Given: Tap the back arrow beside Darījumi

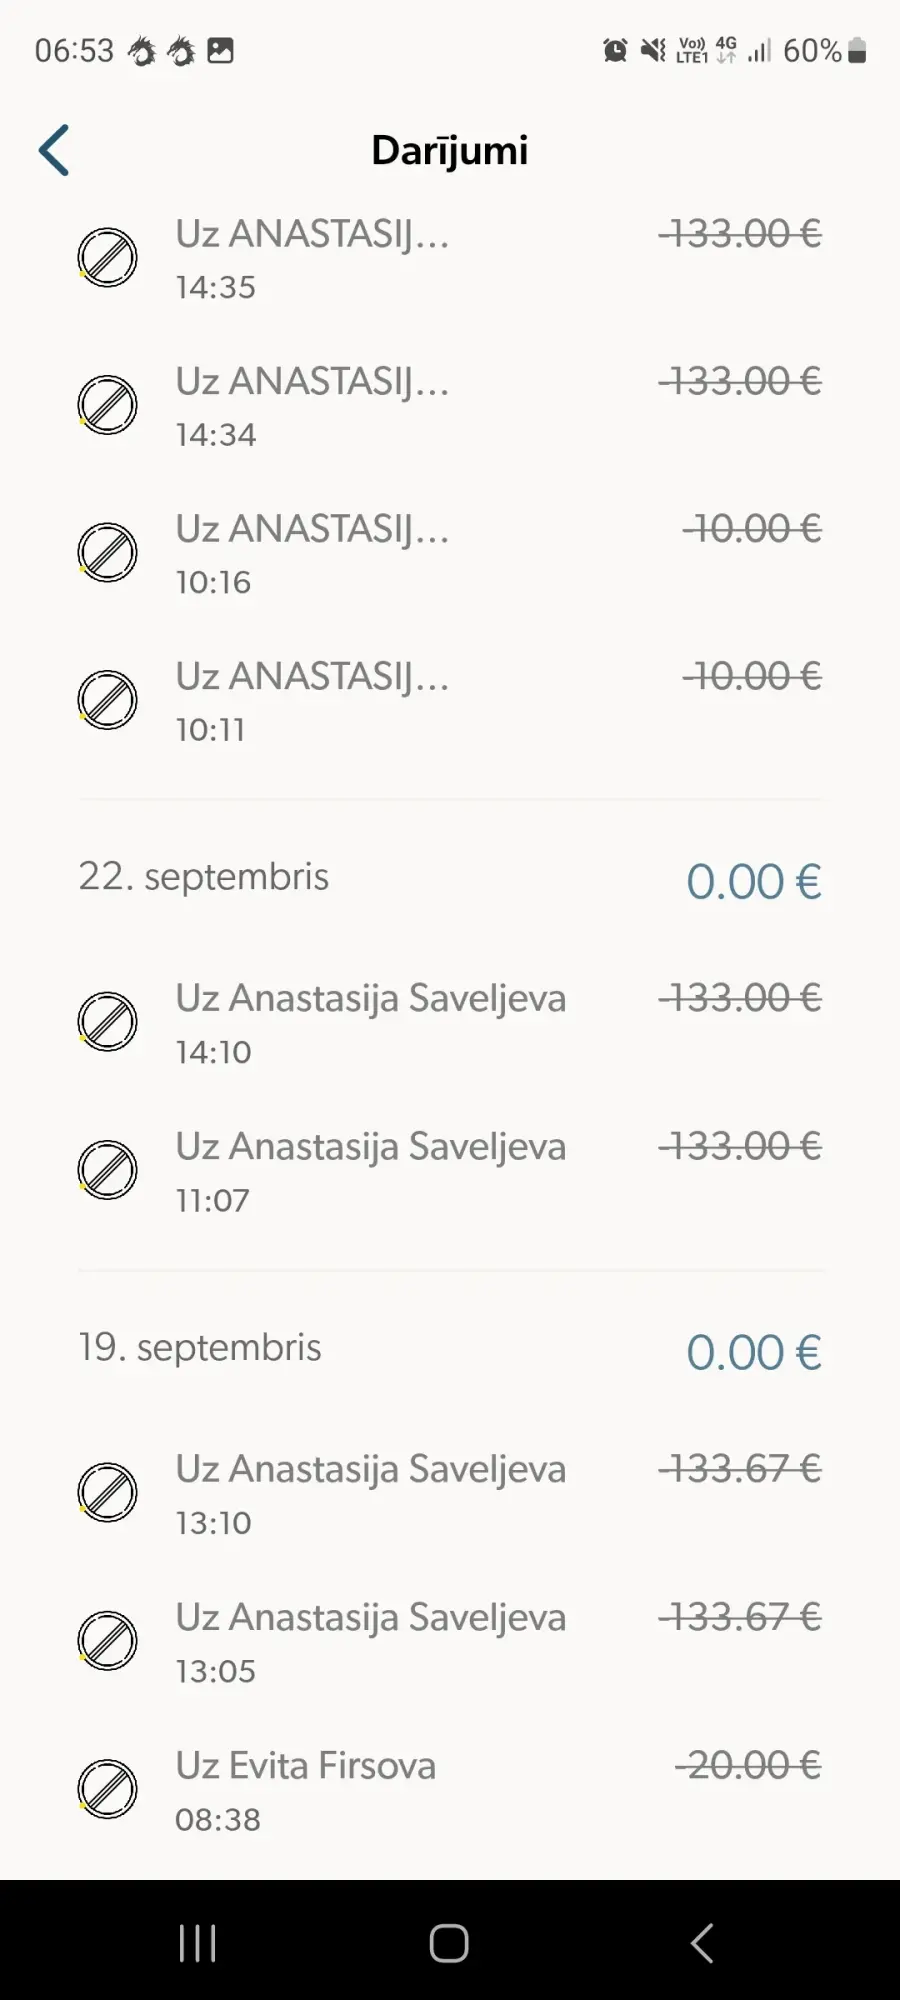Looking at the screenshot, I should 55,150.
